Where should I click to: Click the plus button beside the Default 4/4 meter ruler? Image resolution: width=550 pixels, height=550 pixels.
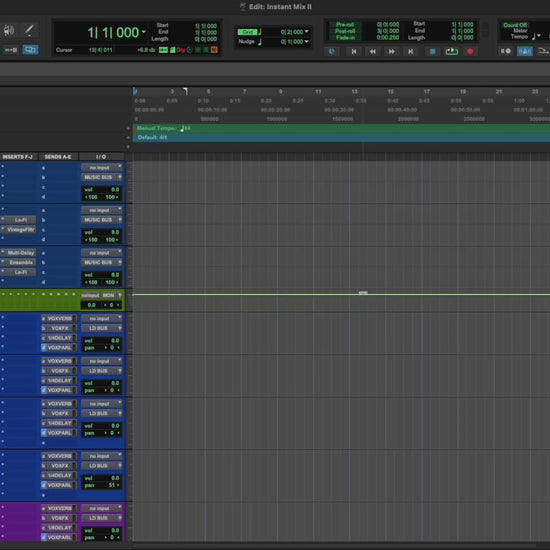click(128, 138)
